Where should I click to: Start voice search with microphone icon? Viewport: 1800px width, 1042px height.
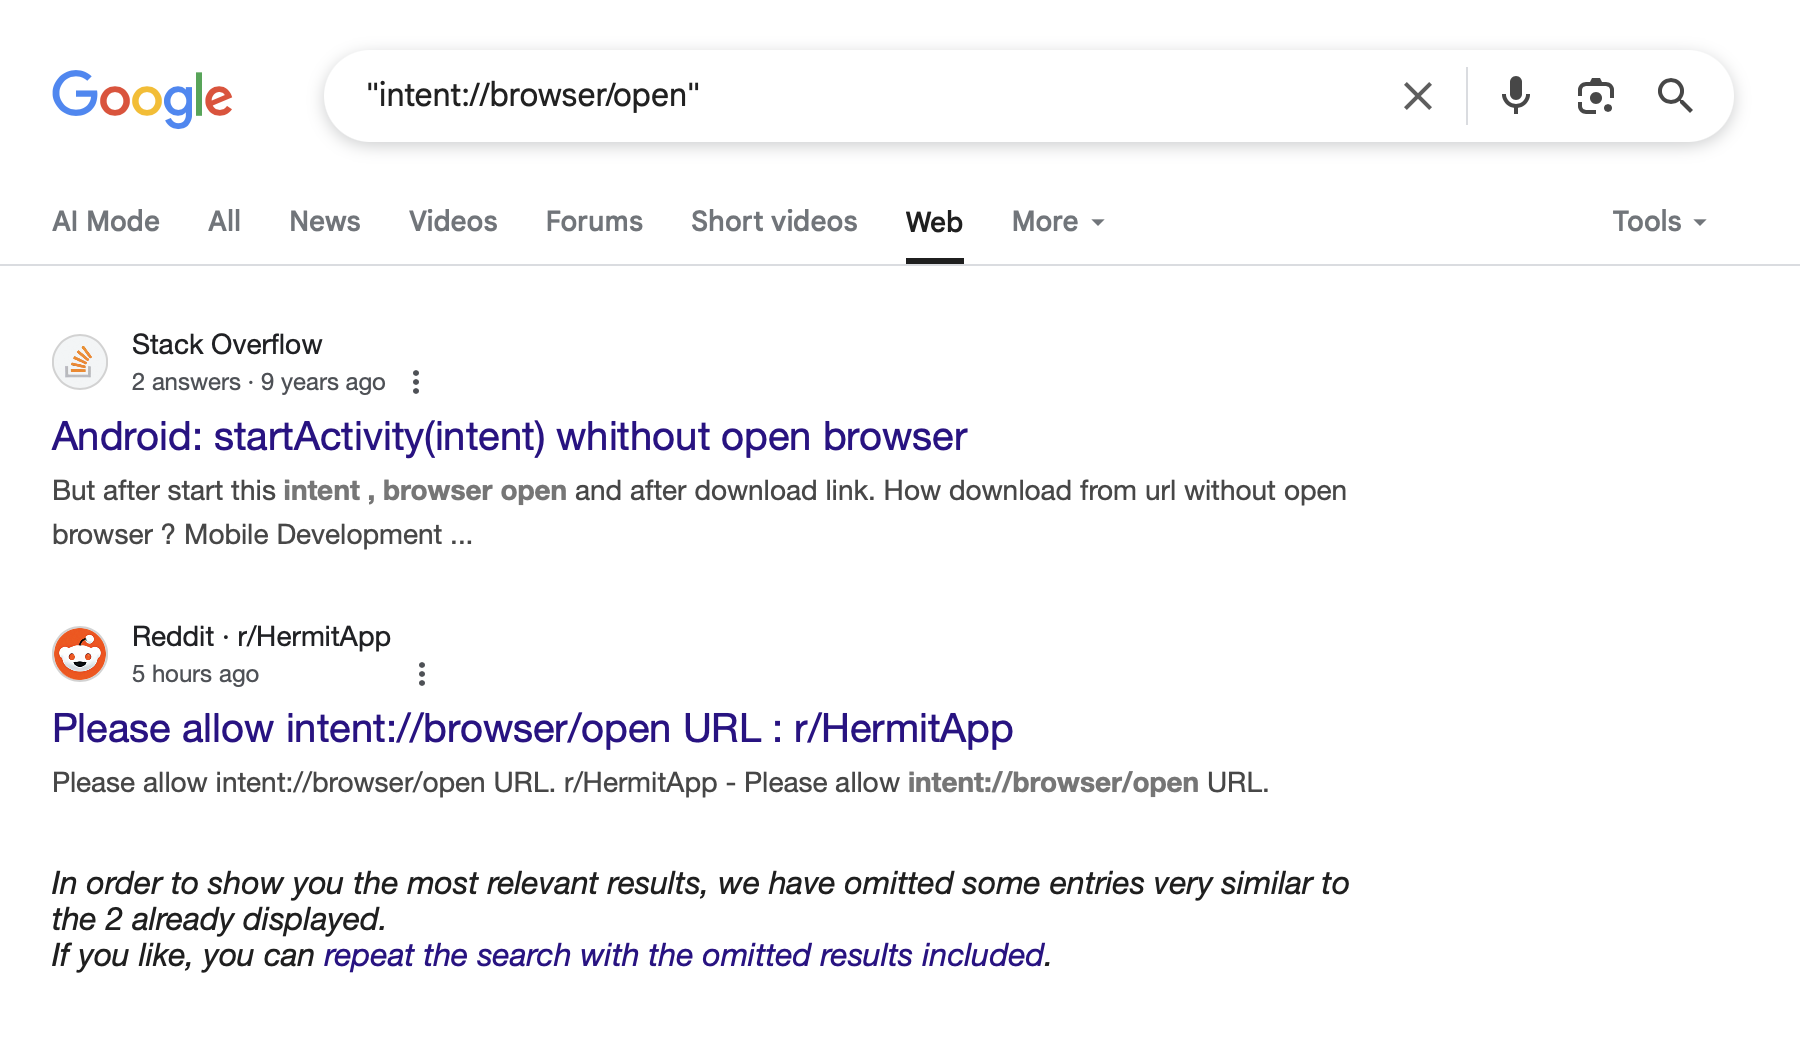pyautogui.click(x=1515, y=96)
